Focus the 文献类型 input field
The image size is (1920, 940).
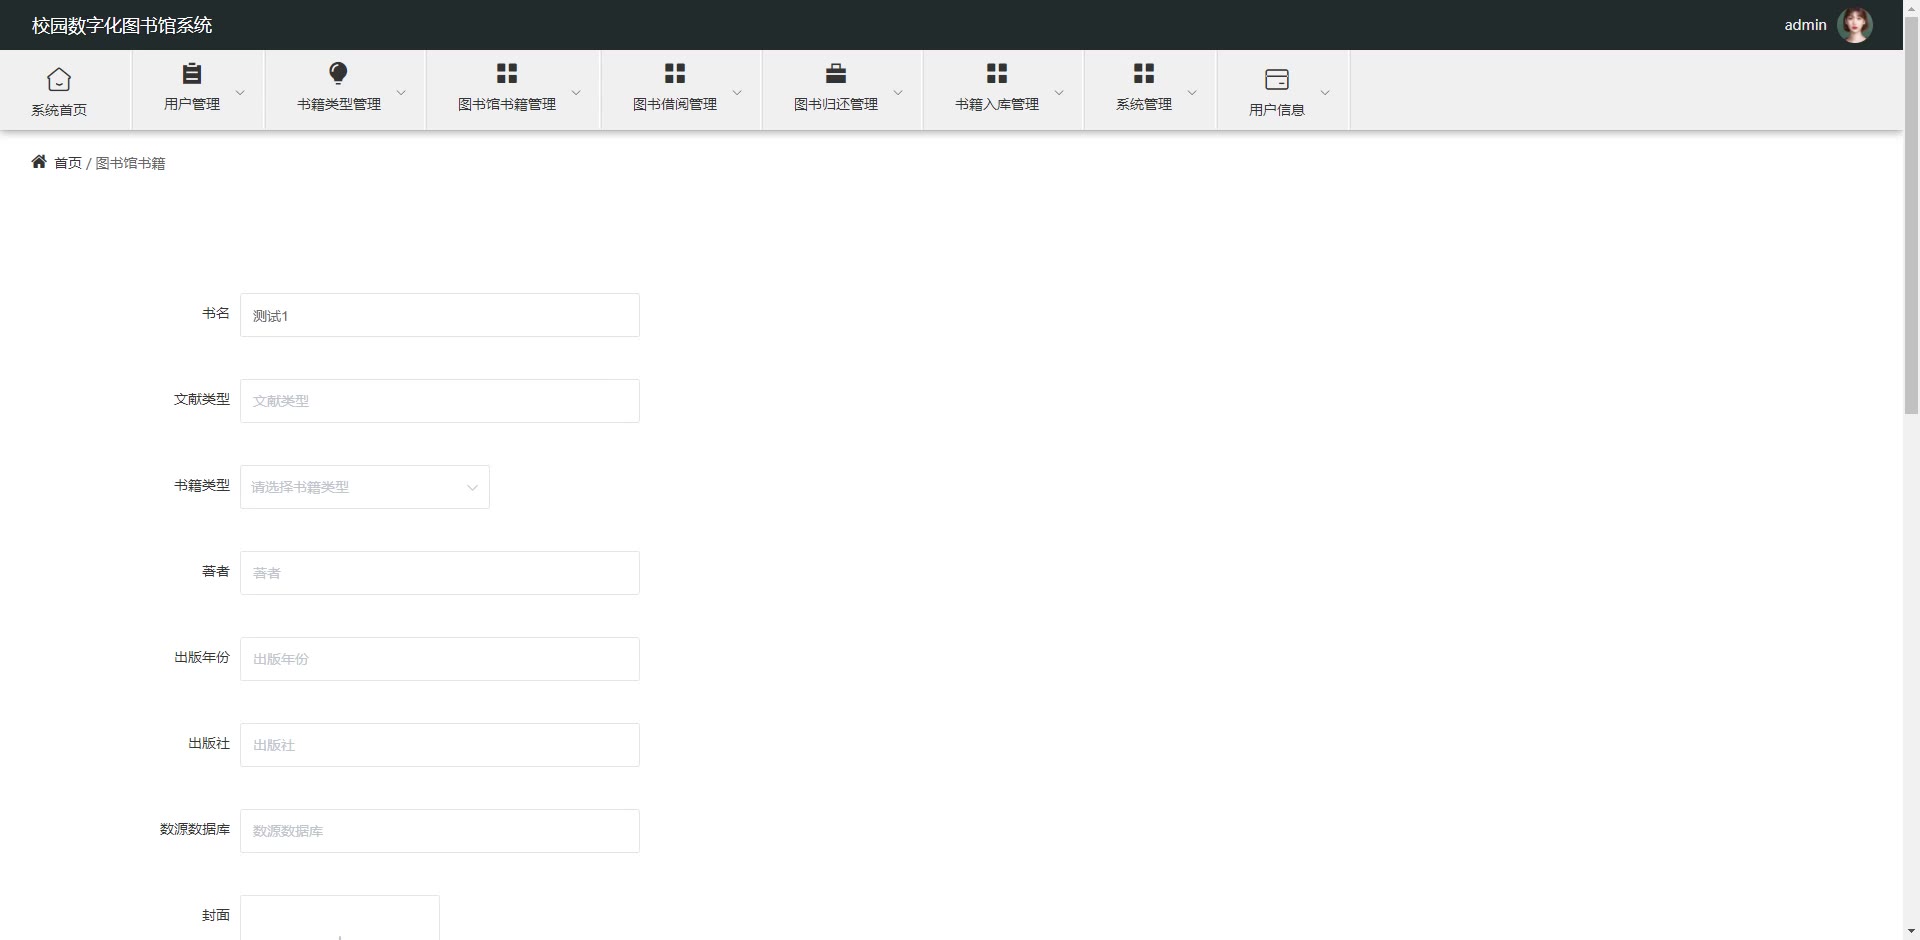(x=440, y=401)
